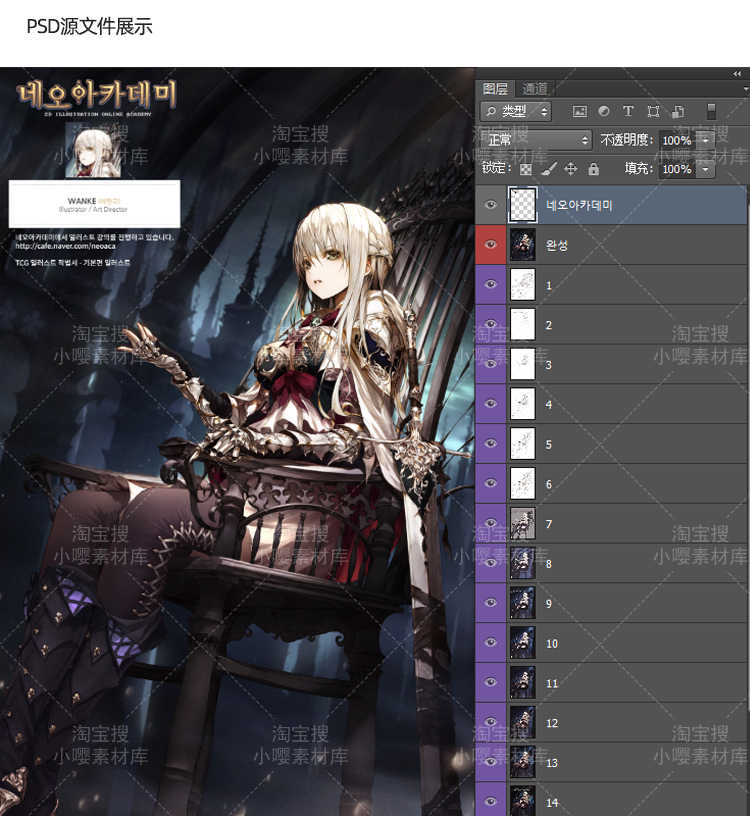Toggle visibility of layer 1
Screen dimensions: 750x816
[490, 284]
